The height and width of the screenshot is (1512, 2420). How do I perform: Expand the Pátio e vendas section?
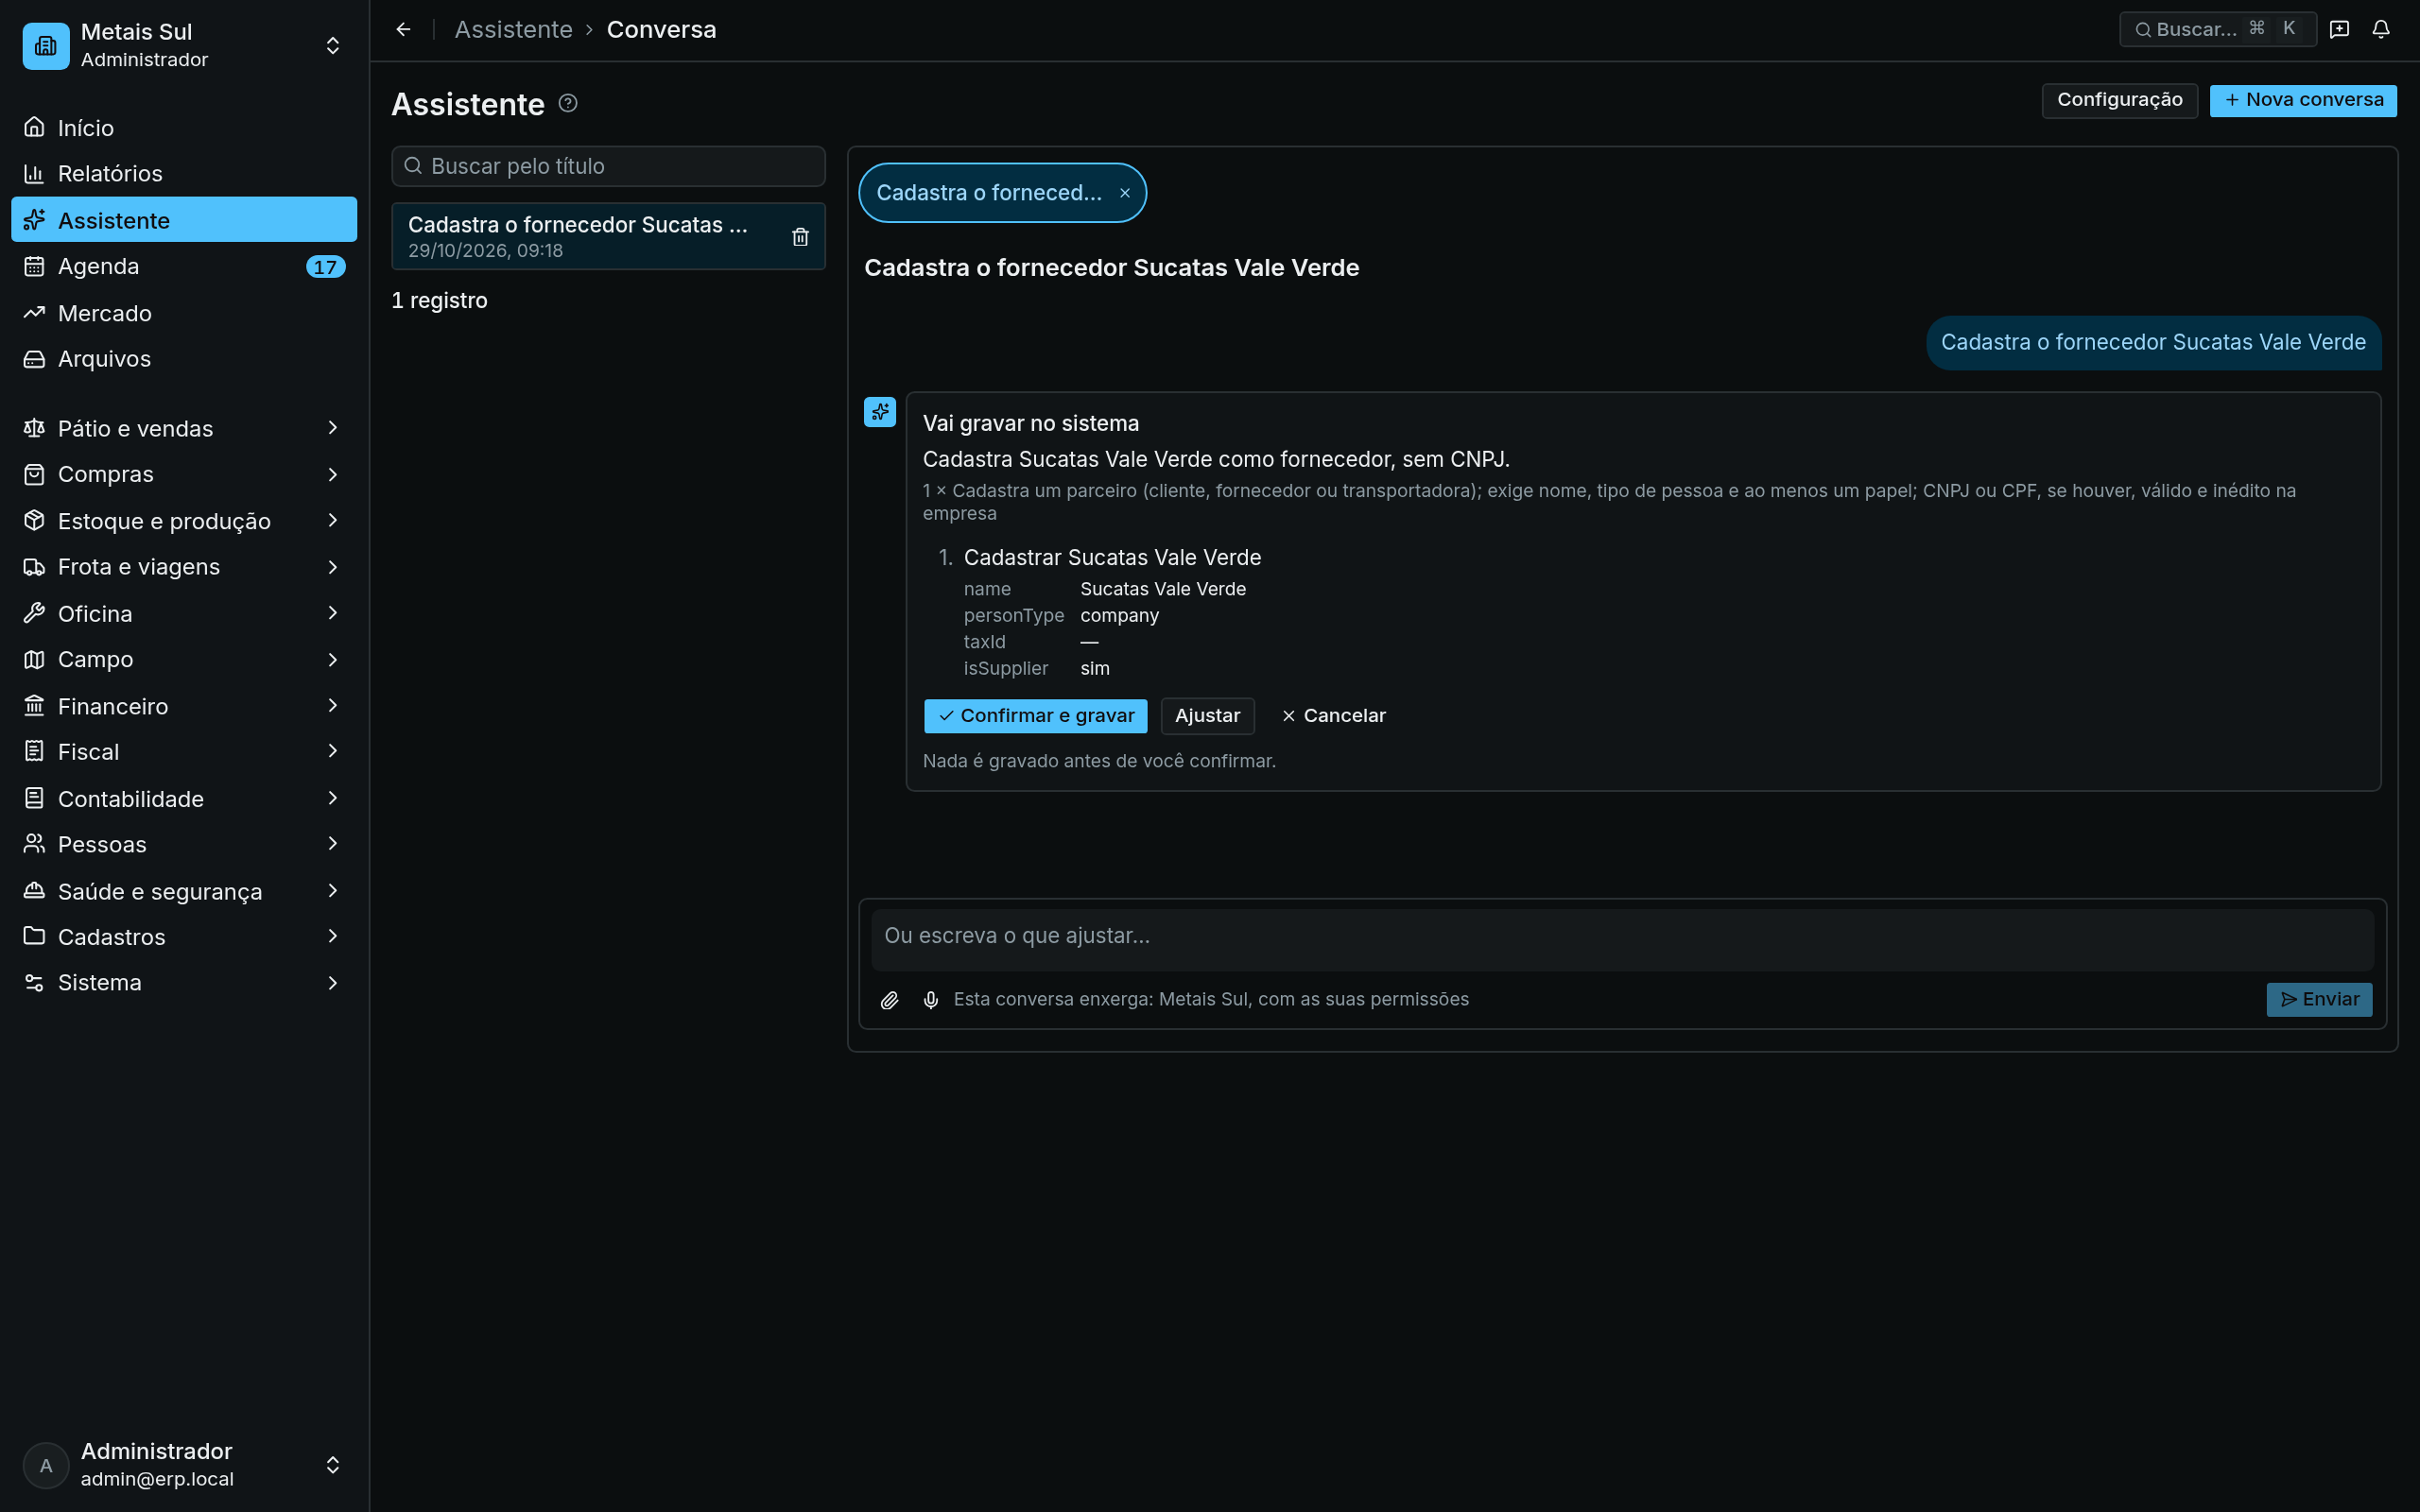184,428
